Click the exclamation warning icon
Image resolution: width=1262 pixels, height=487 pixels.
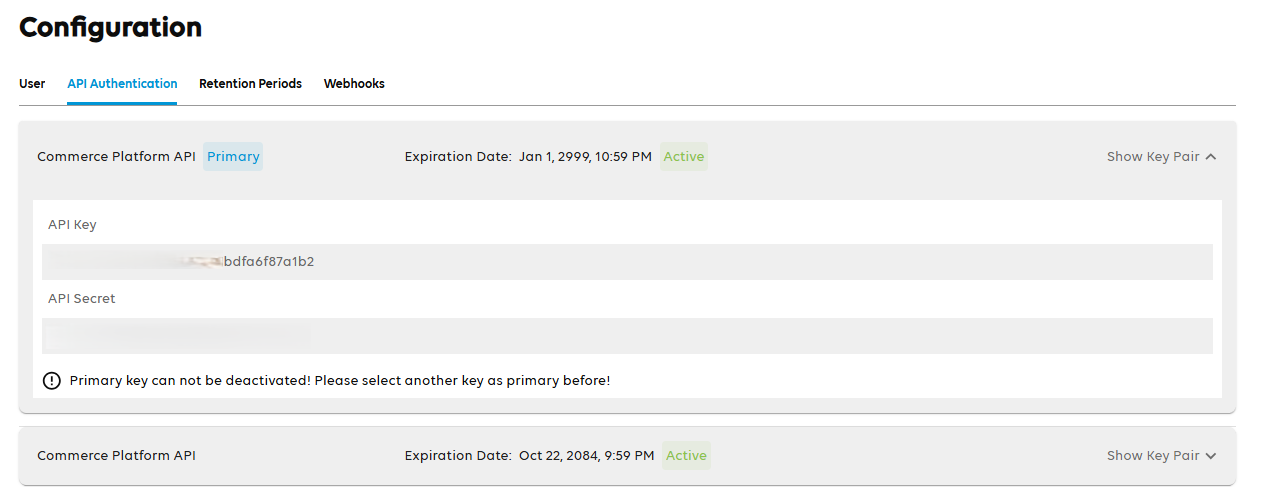pyautogui.click(x=52, y=381)
